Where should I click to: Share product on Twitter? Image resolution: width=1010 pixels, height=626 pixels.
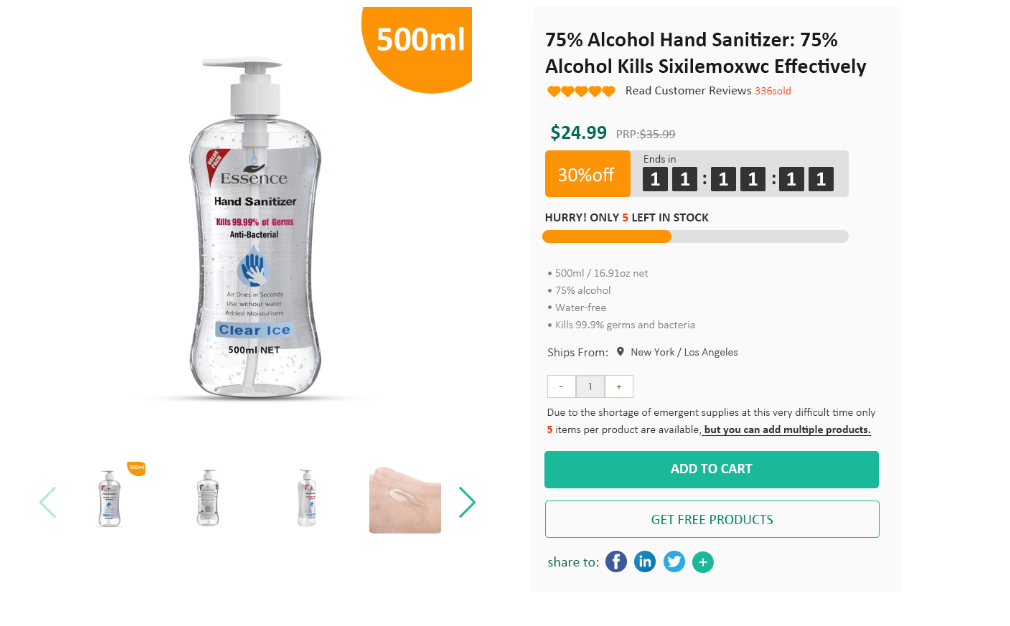[x=674, y=562]
